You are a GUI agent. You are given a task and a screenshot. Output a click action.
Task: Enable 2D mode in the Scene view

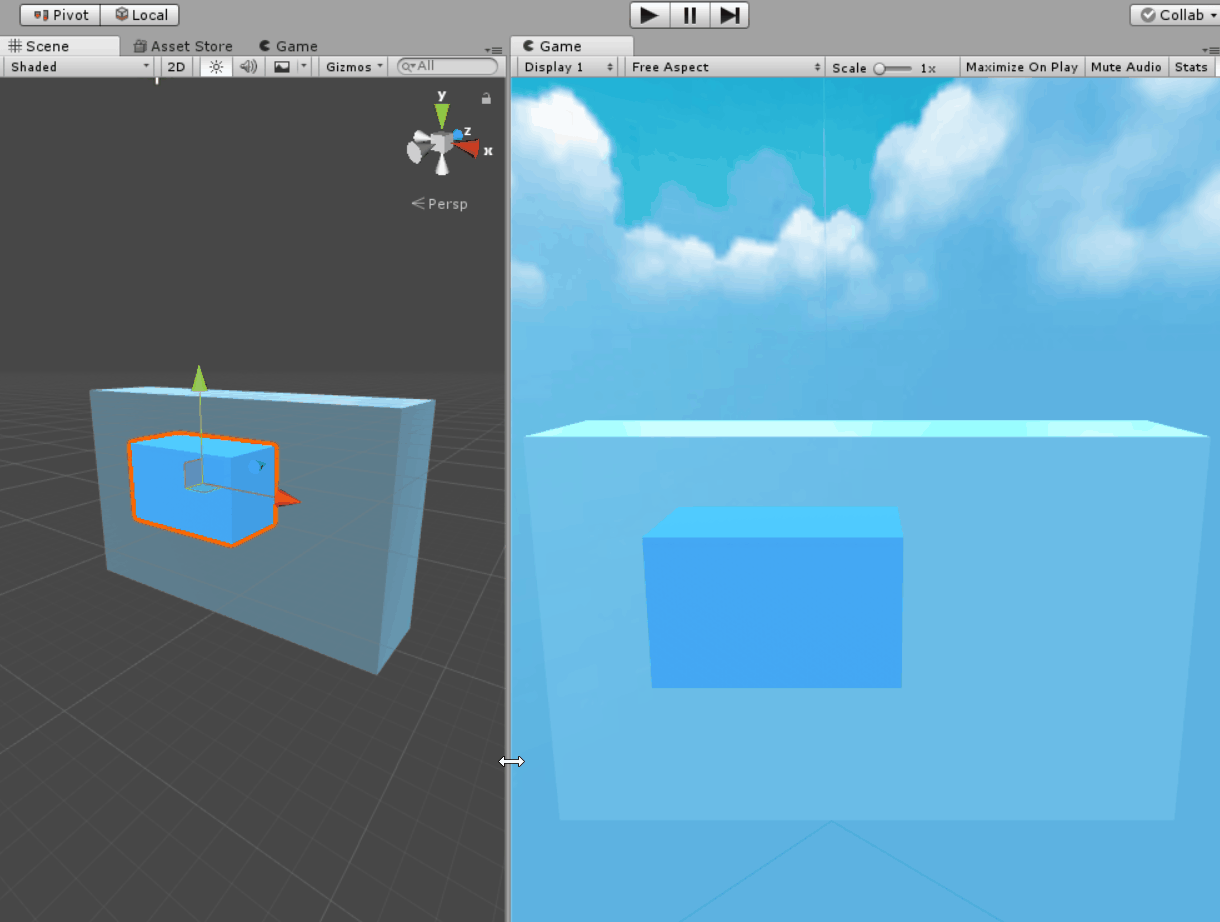click(176, 67)
